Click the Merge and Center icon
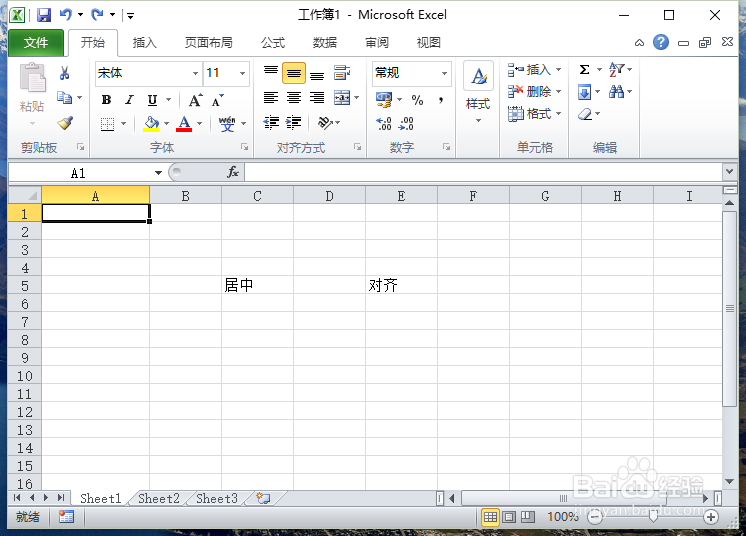 click(x=342, y=98)
